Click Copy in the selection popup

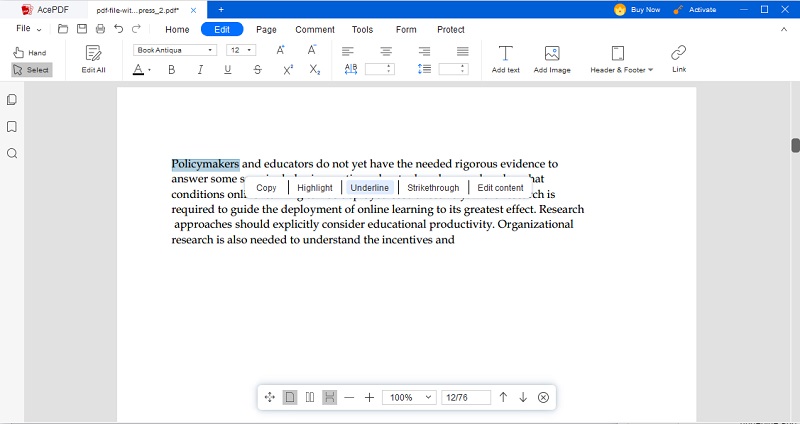266,188
